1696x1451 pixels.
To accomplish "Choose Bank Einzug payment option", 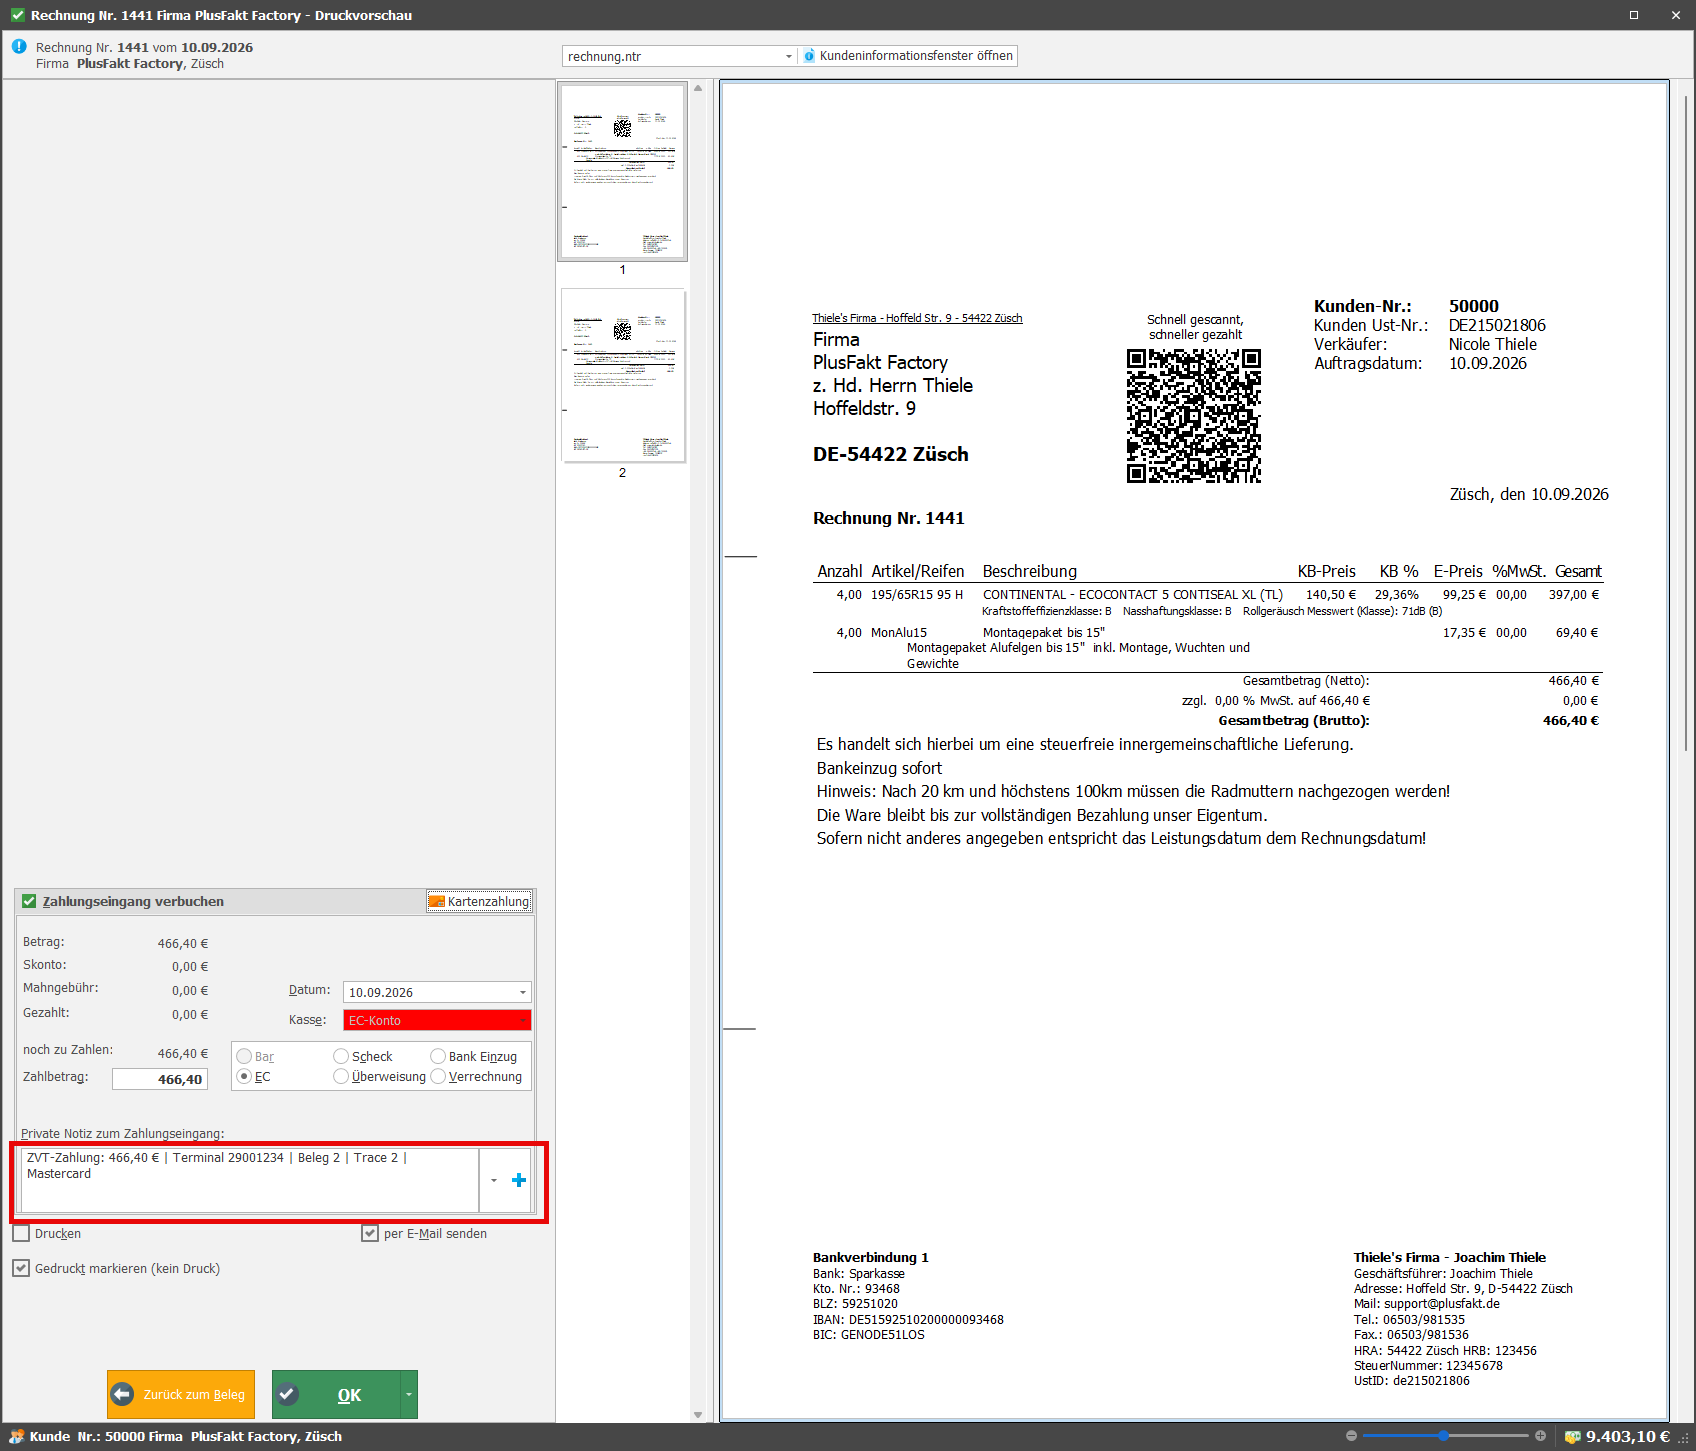I will click(438, 1056).
